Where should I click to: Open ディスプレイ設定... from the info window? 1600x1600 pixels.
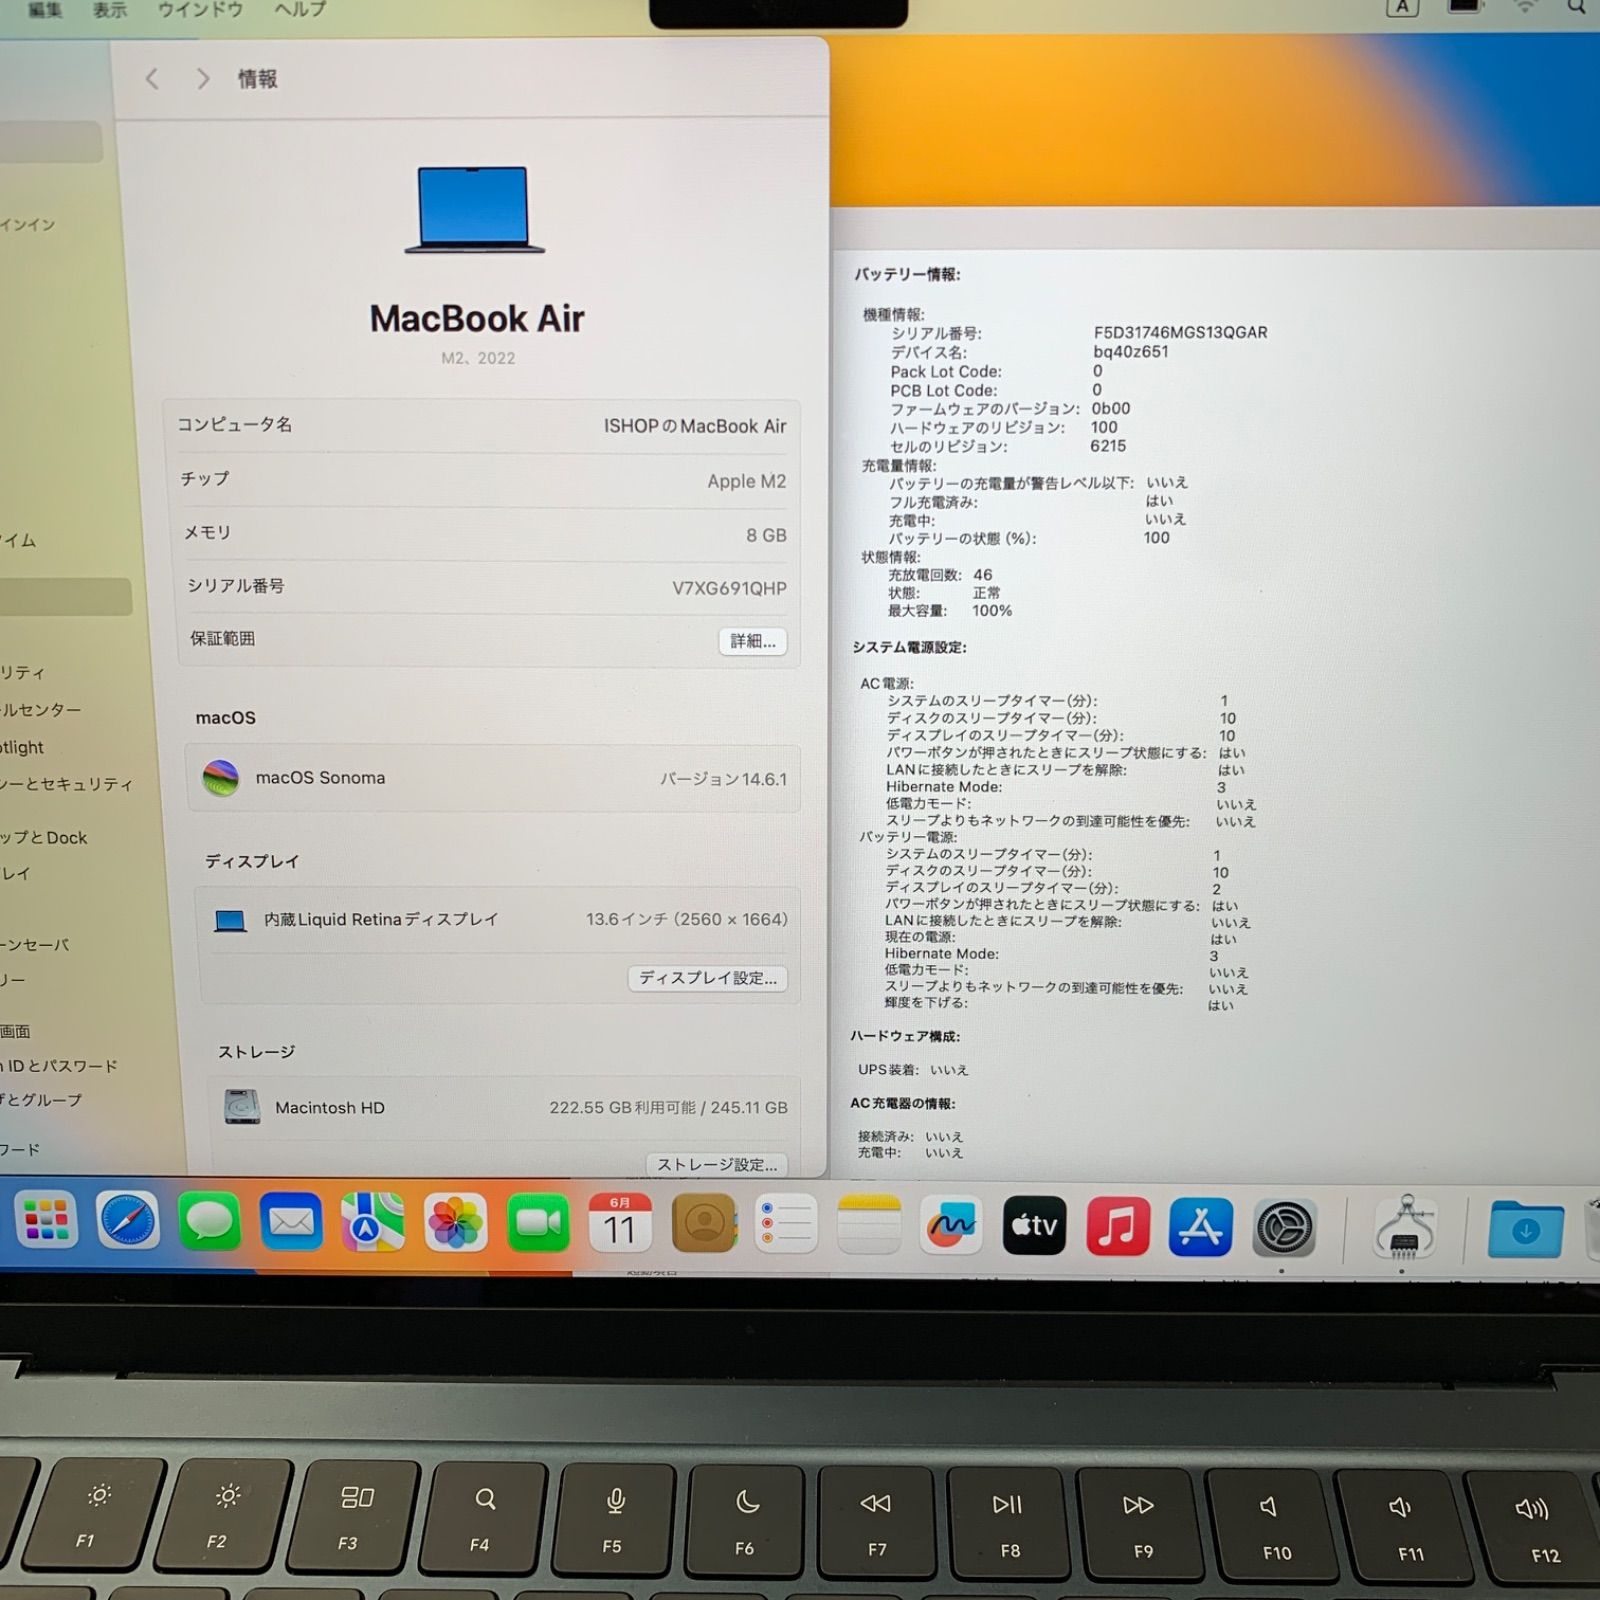click(708, 979)
